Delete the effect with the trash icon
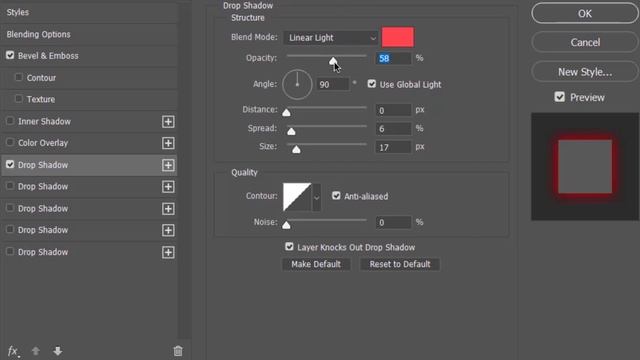 pyautogui.click(x=178, y=351)
